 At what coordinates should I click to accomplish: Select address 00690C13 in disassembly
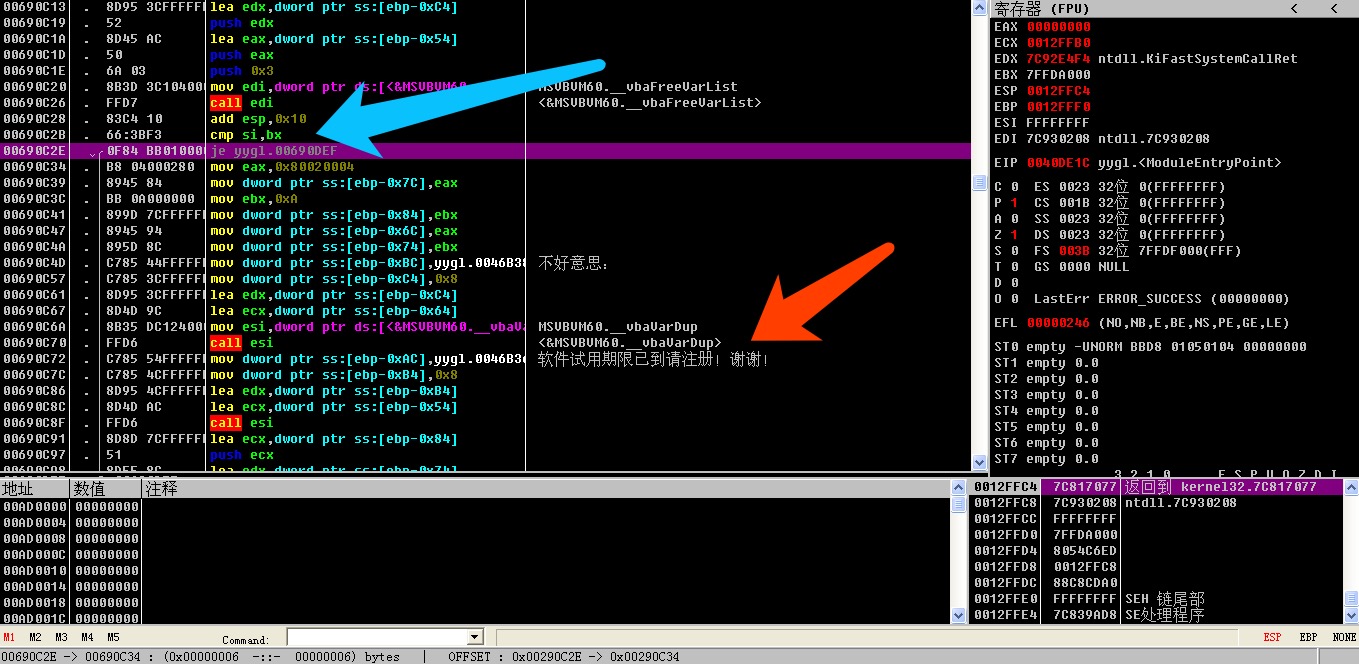[35, 7]
